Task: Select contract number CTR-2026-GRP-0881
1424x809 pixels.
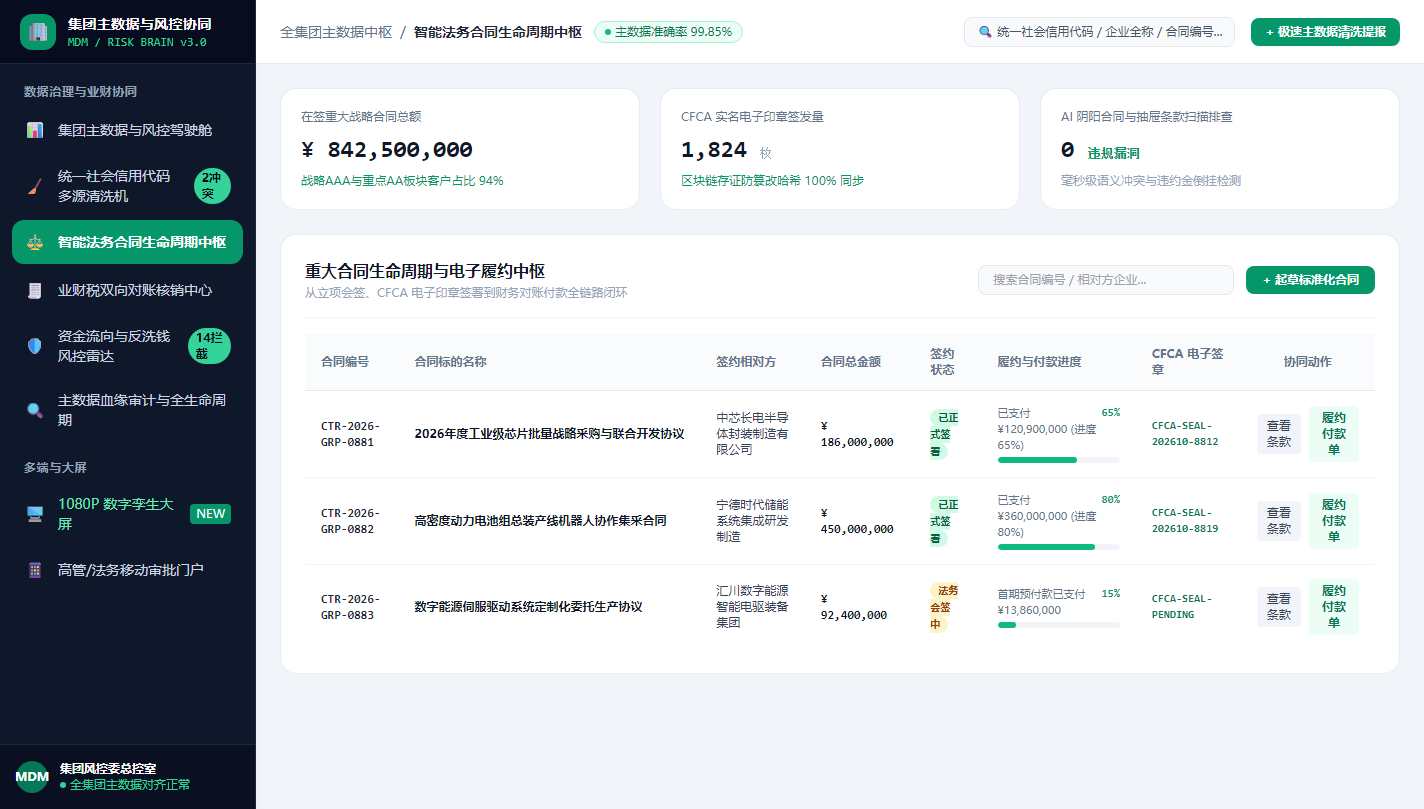Action: [350, 434]
